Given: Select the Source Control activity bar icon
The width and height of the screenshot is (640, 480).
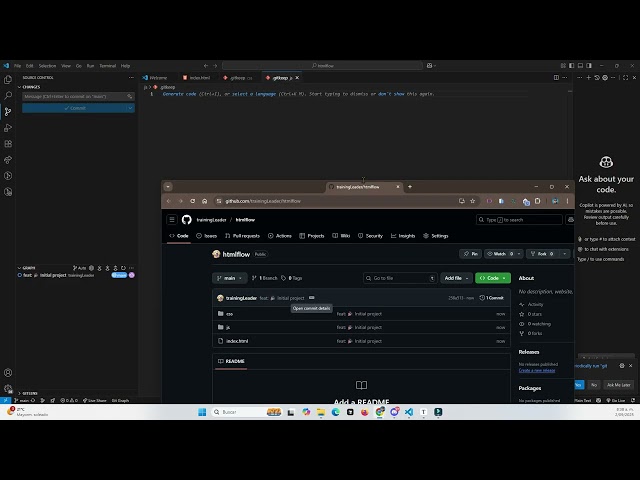Looking at the screenshot, I should pyautogui.click(x=8, y=111).
